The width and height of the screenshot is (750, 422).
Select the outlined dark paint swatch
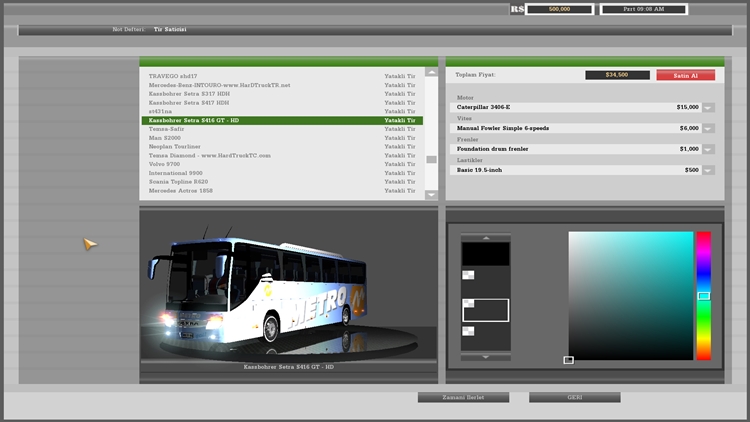click(485, 310)
